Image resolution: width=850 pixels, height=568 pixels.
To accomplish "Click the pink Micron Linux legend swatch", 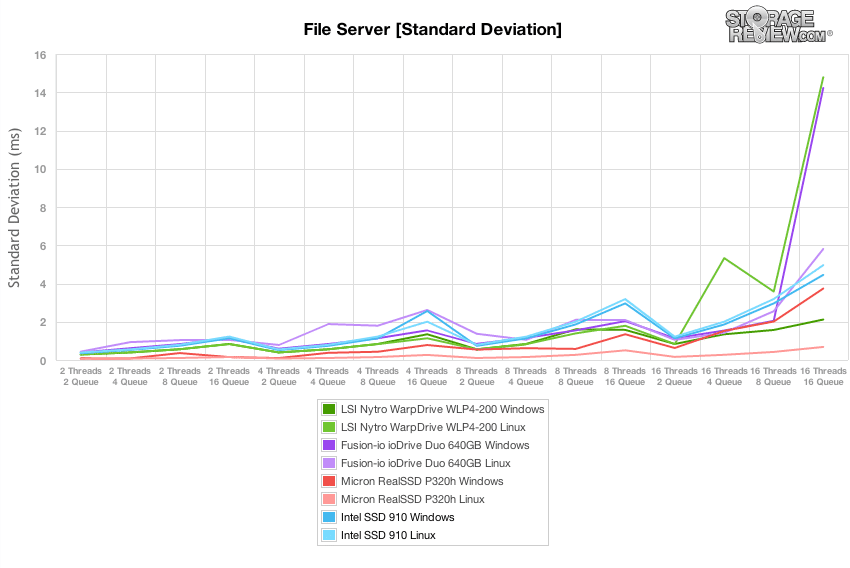I will click(x=329, y=499).
